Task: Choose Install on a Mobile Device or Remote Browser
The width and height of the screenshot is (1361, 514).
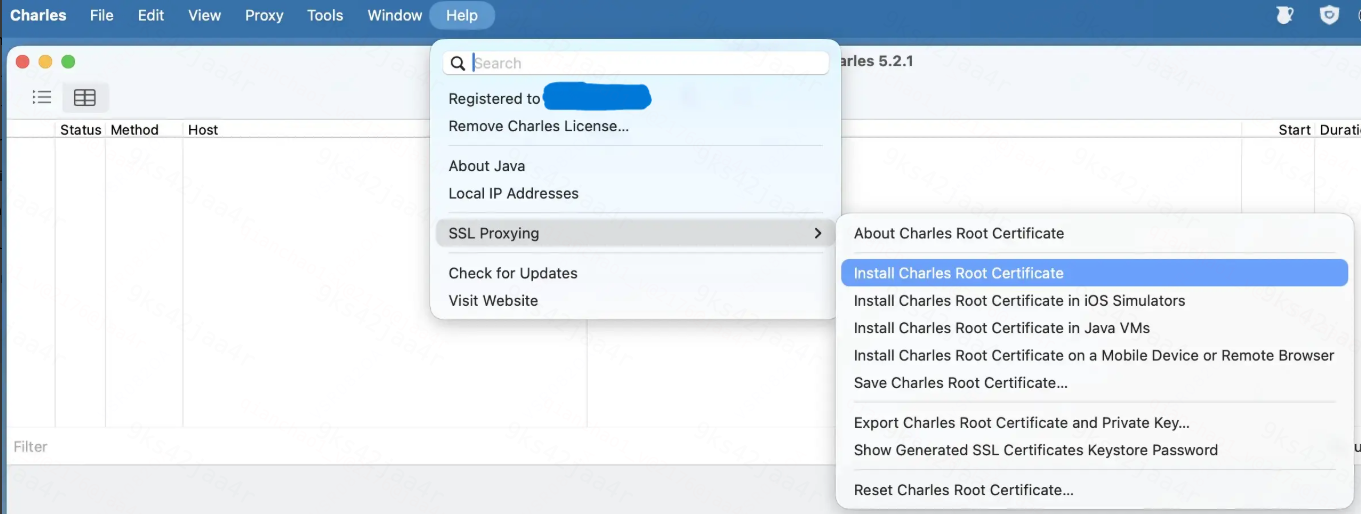Action: click(x=1095, y=355)
